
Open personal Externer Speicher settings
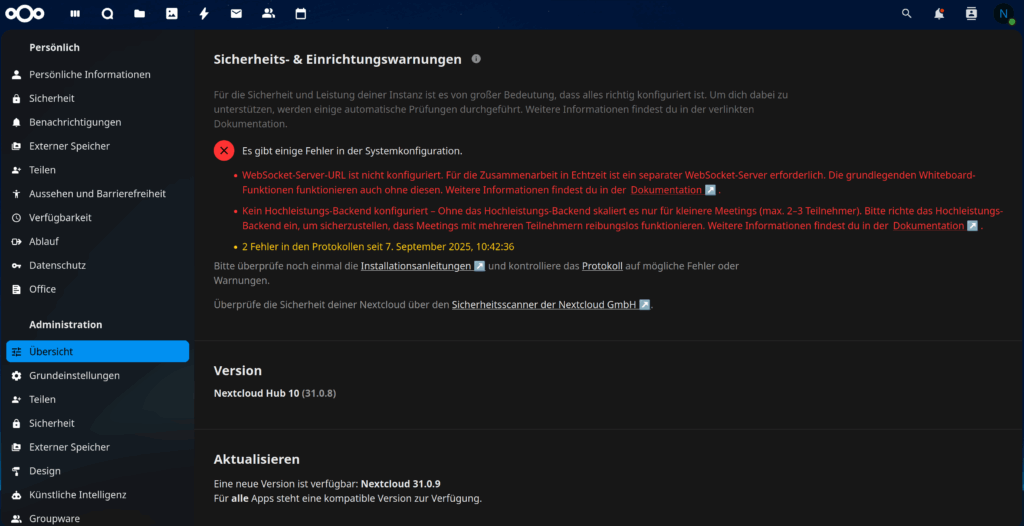pyautogui.click(x=98, y=146)
